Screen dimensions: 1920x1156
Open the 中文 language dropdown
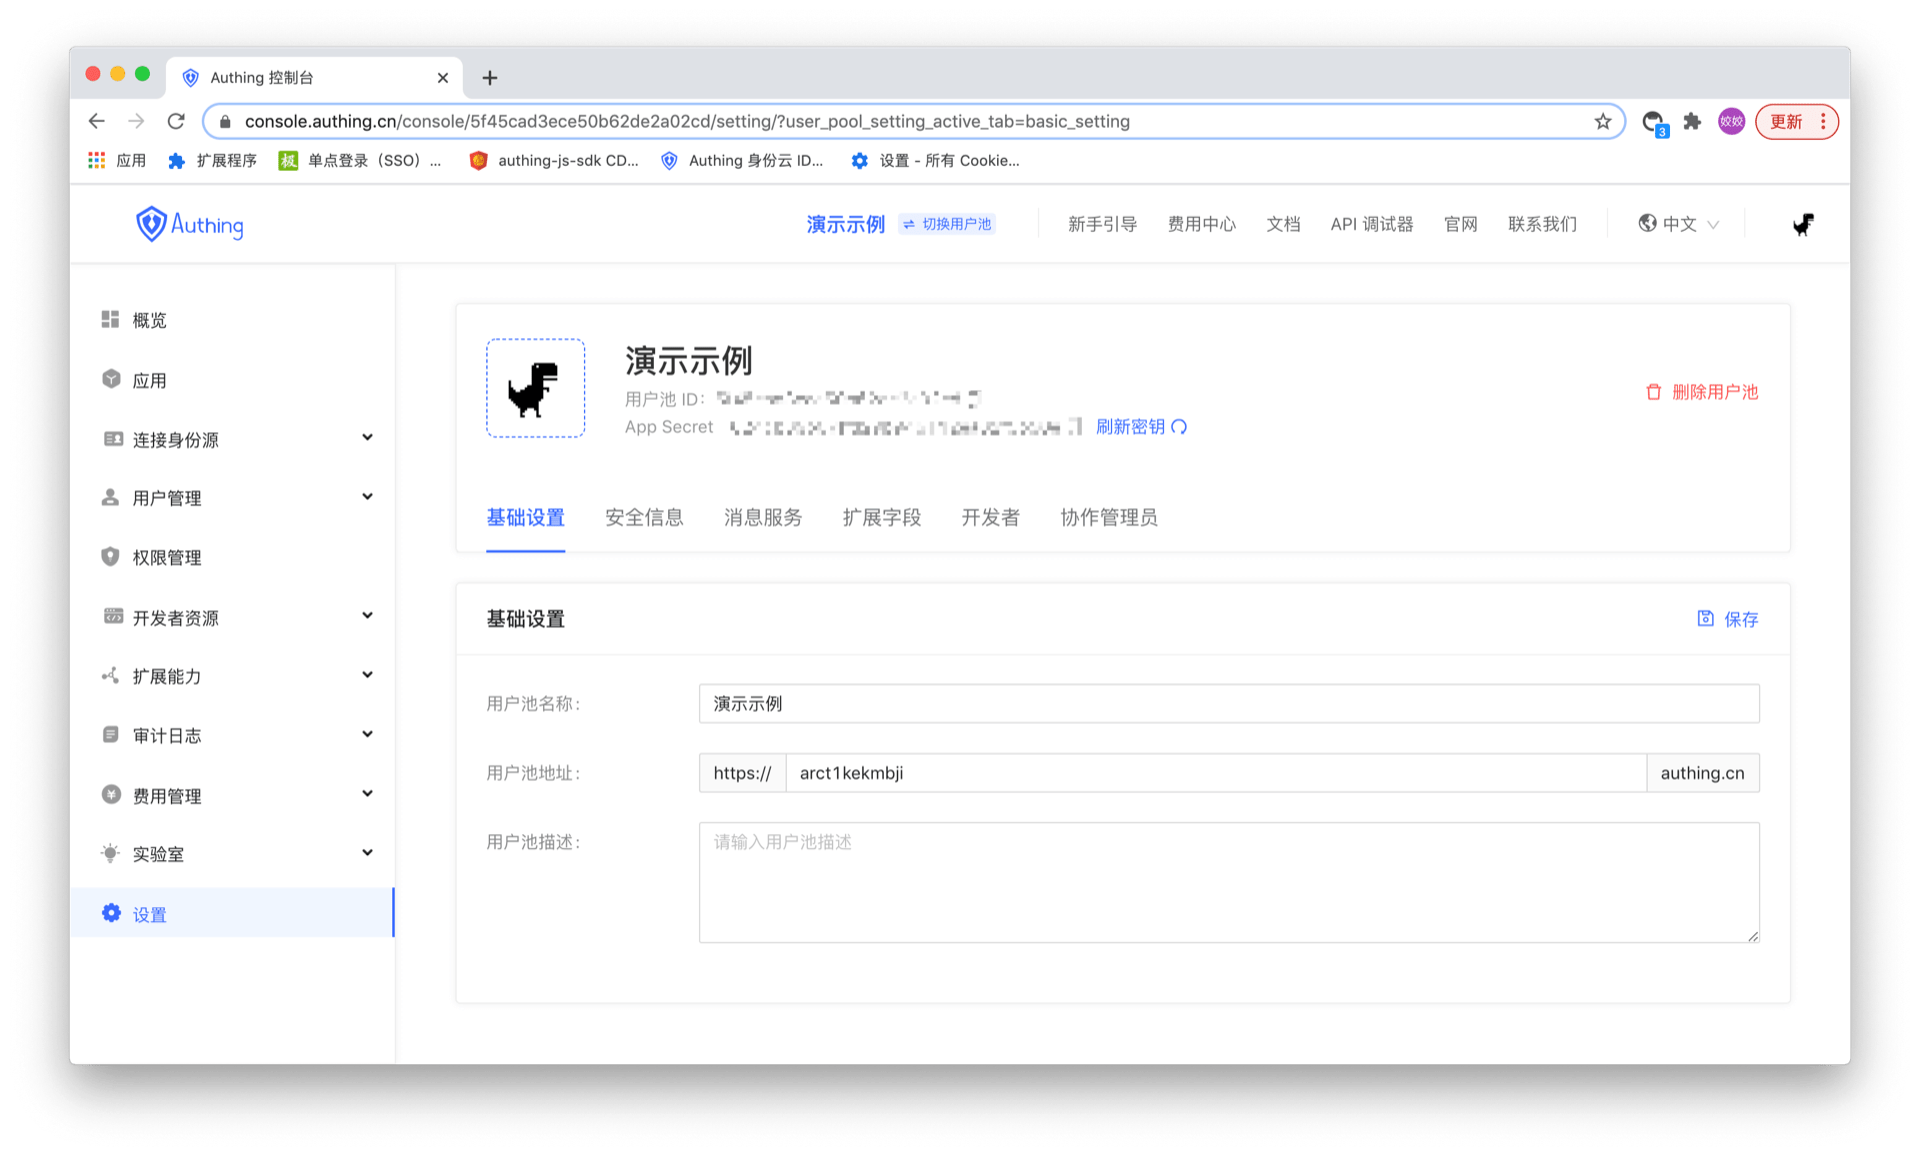click(1680, 224)
